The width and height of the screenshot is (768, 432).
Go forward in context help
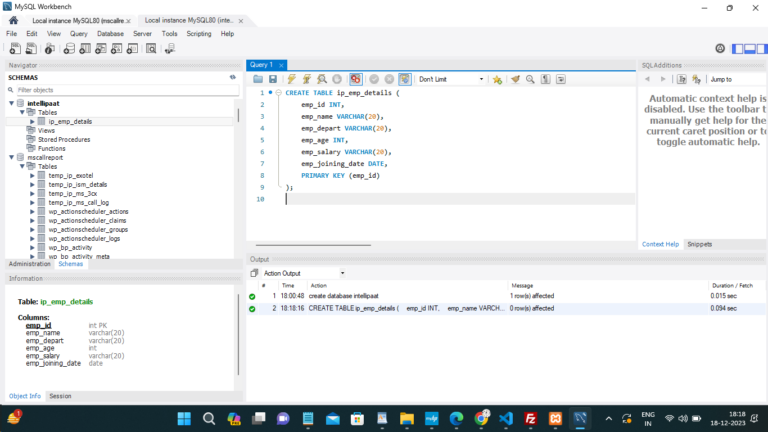(663, 79)
